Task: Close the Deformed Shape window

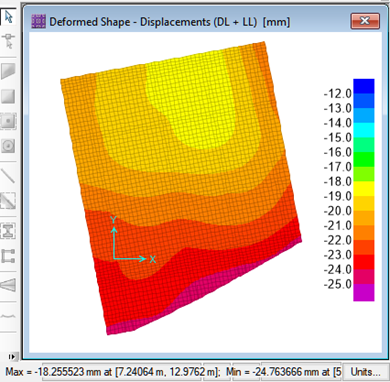Action: pos(365,21)
